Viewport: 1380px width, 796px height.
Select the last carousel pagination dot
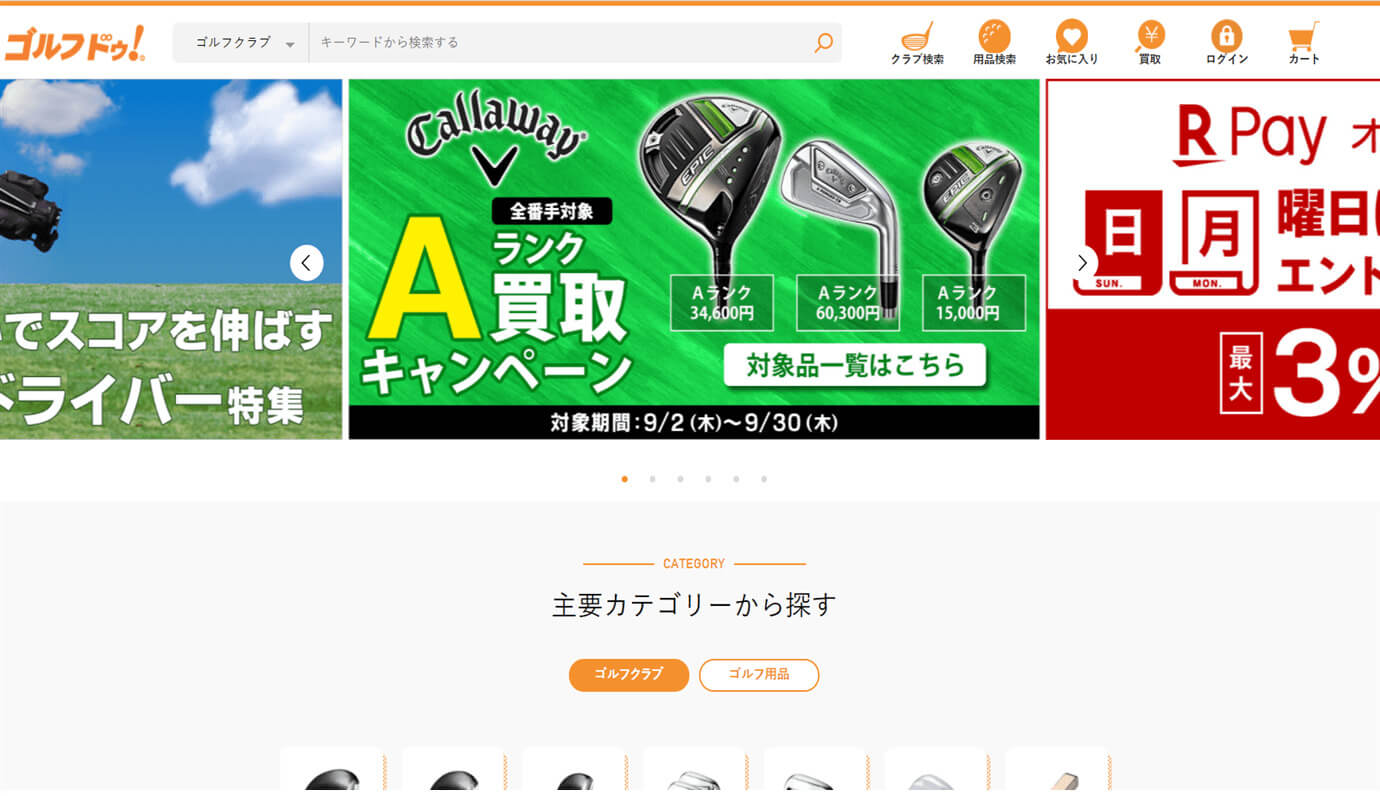764,479
